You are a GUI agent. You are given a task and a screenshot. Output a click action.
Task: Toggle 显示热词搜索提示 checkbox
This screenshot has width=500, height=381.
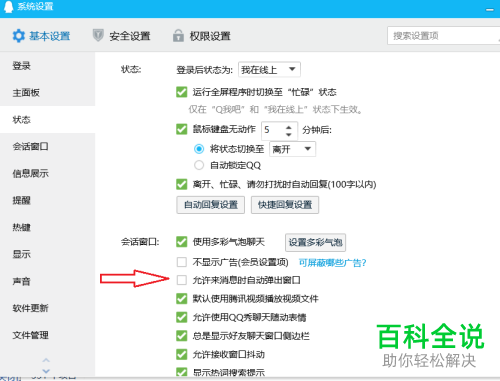182,372
